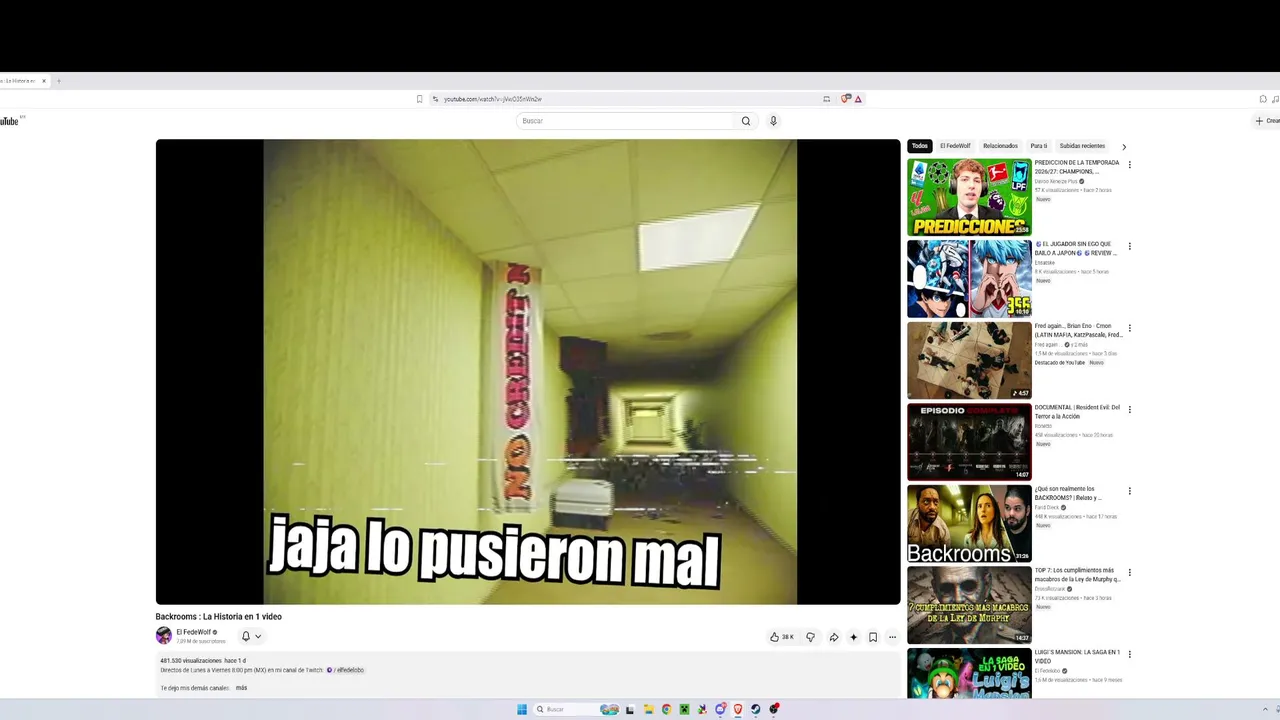Open options menu for Fred again video
Image resolution: width=1280 pixels, height=720 pixels.
[1130, 328]
